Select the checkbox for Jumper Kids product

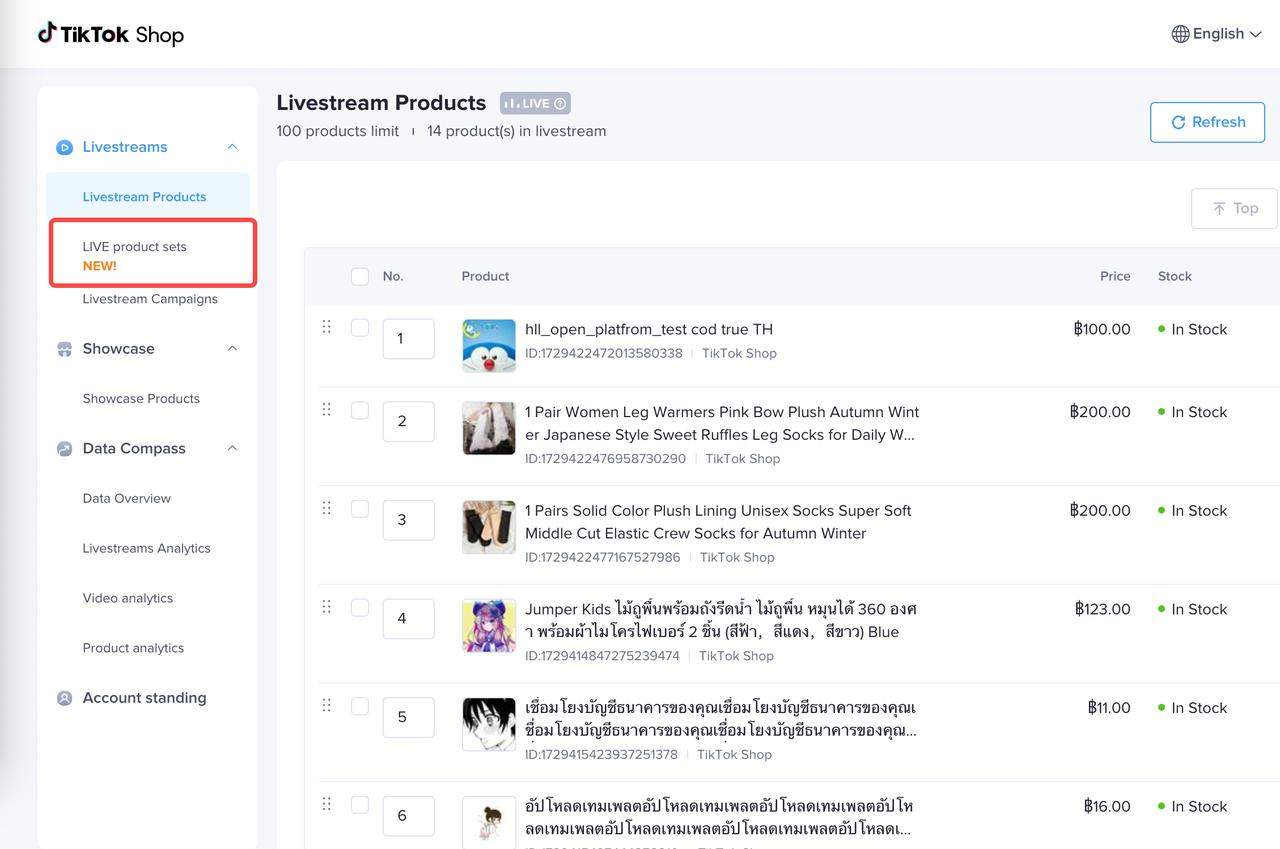(x=360, y=608)
